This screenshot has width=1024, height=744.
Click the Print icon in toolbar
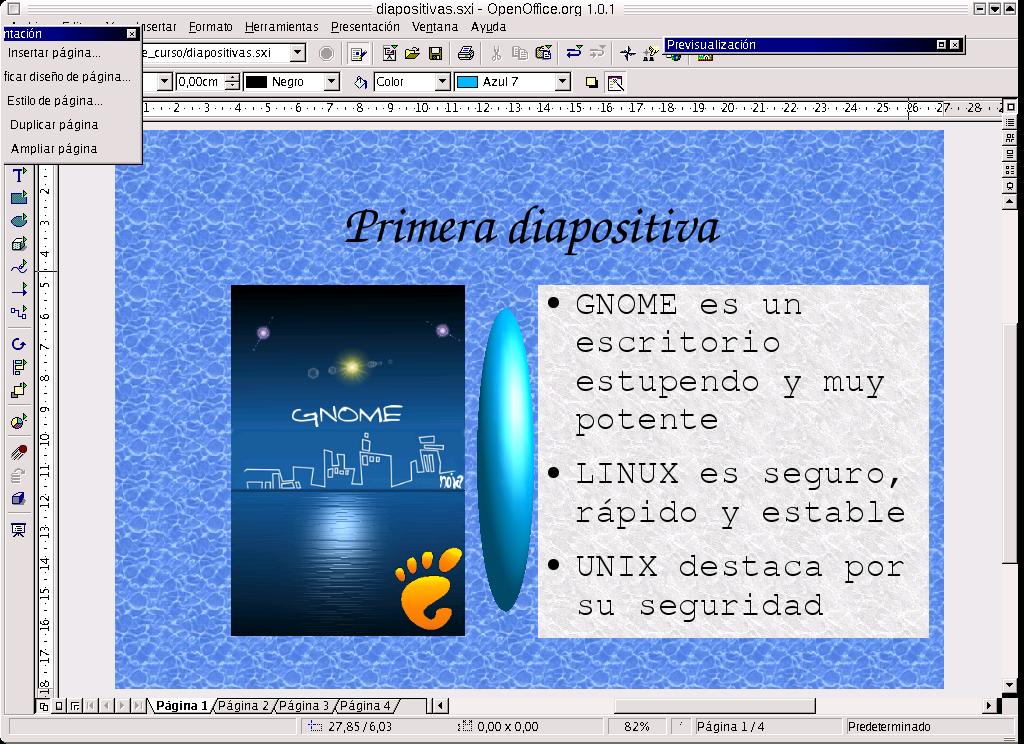(x=466, y=53)
